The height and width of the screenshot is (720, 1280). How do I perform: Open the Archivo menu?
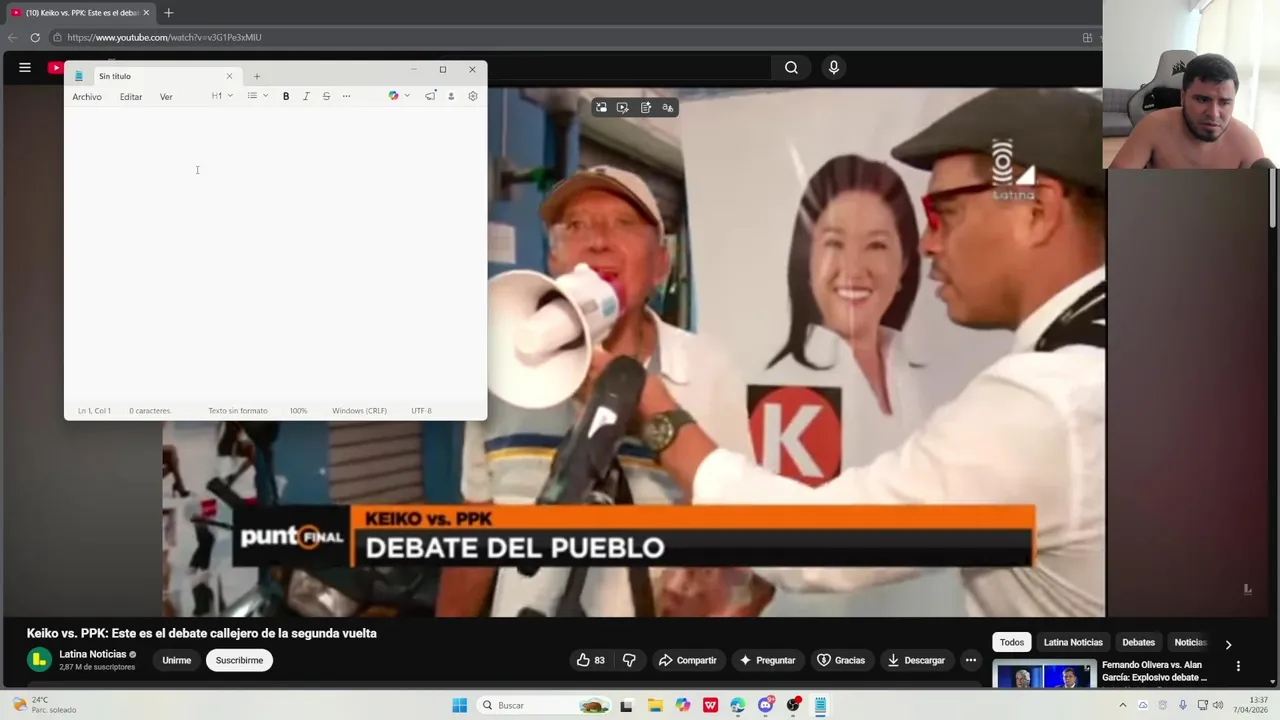point(87,97)
